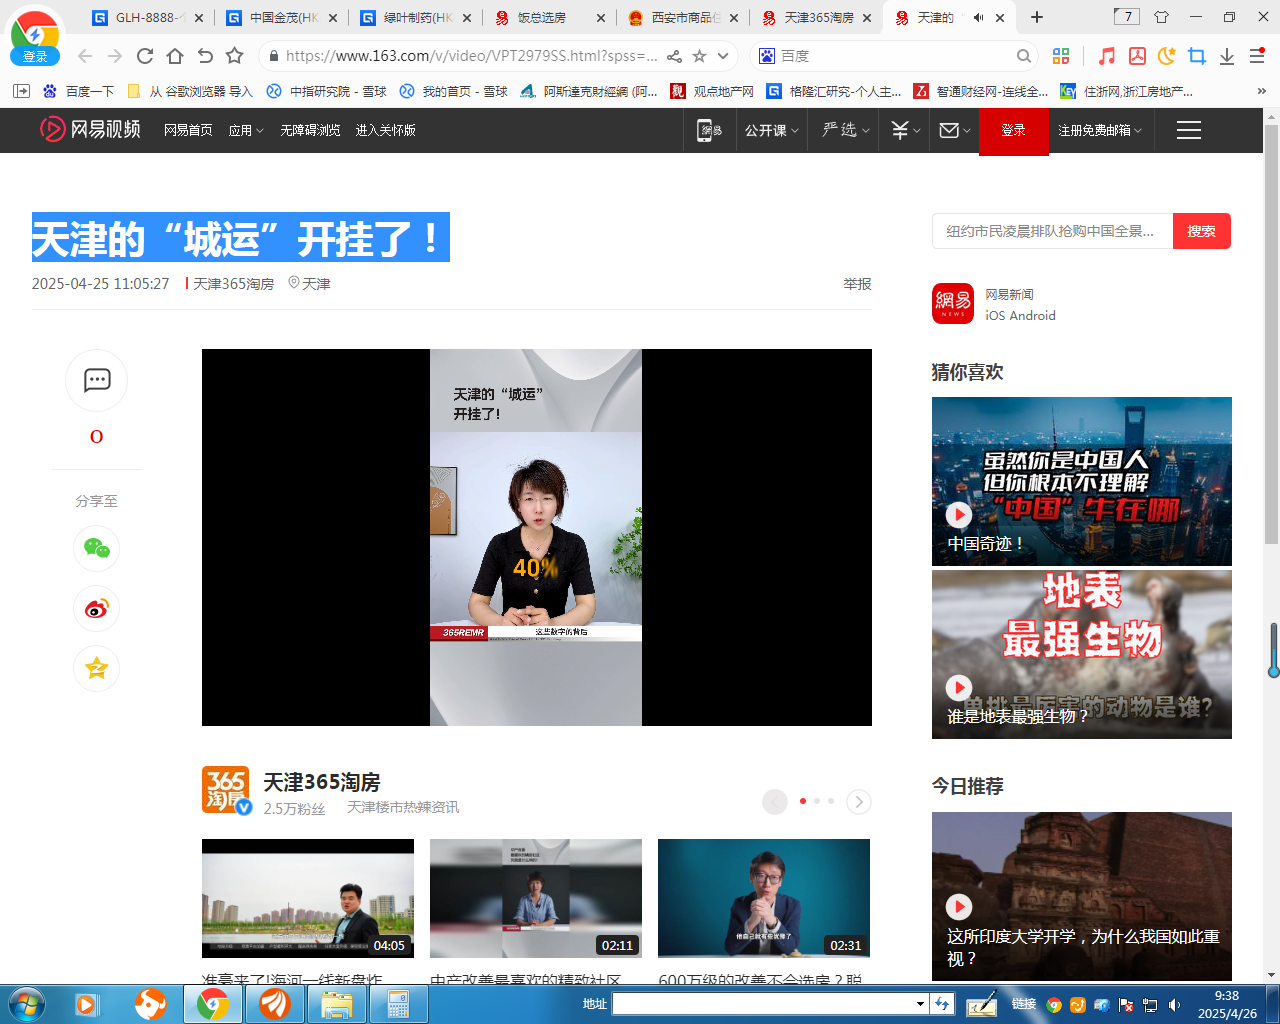Open the 04:05 duration video thumbnail

pyautogui.click(x=308, y=898)
